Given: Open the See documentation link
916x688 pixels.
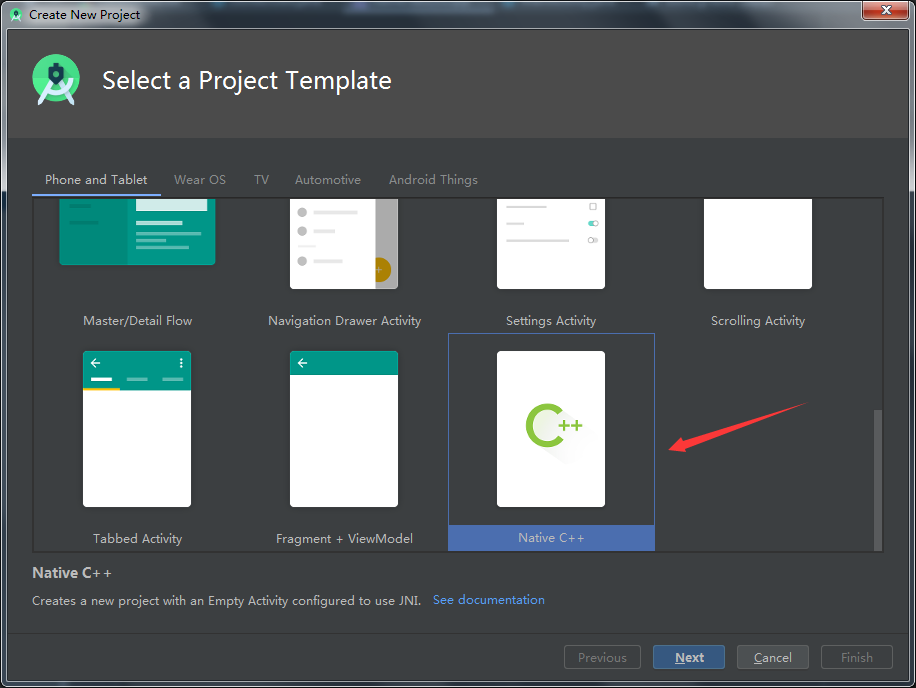Looking at the screenshot, I should (x=488, y=600).
